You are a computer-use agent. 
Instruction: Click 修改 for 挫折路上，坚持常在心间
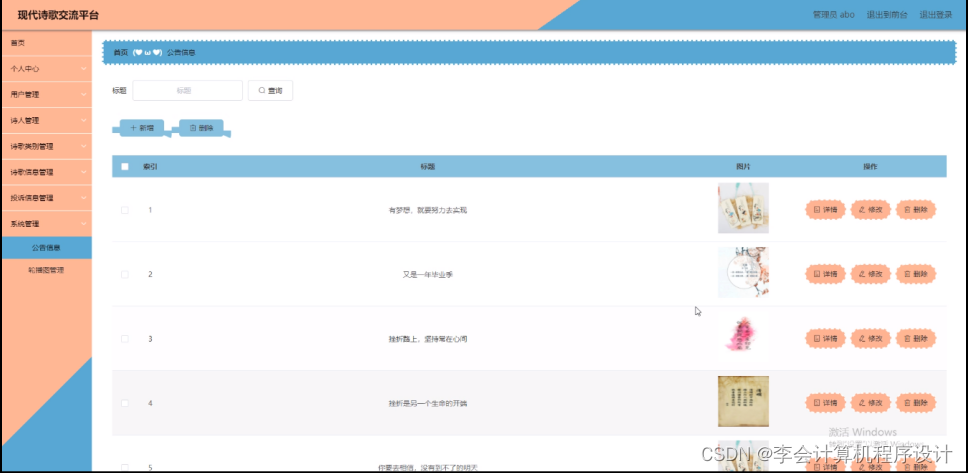pos(870,338)
